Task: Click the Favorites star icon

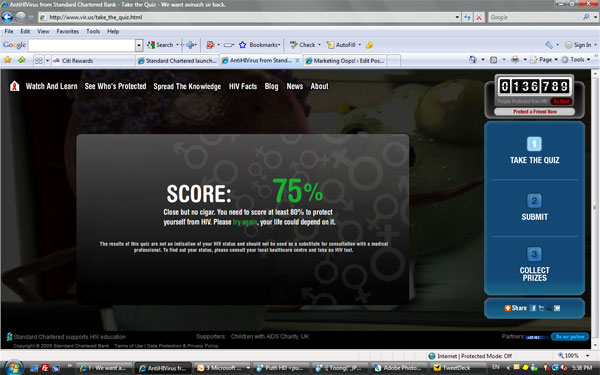Action: 8,60
